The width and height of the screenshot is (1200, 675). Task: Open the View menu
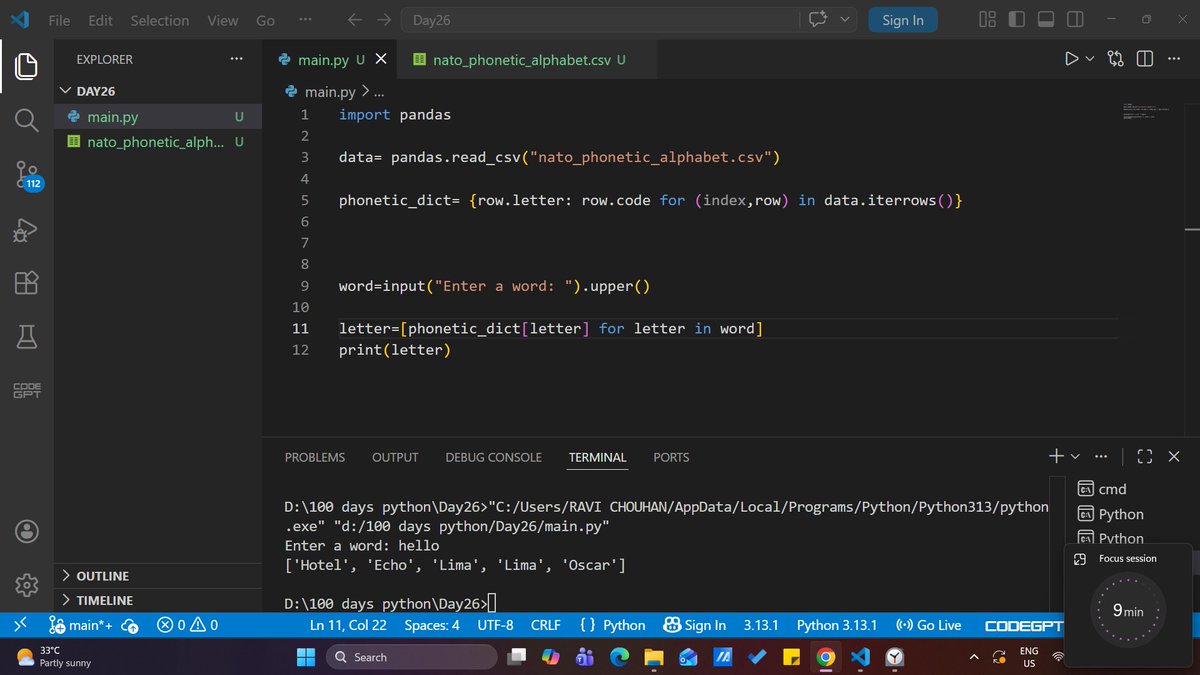pyautogui.click(x=223, y=20)
